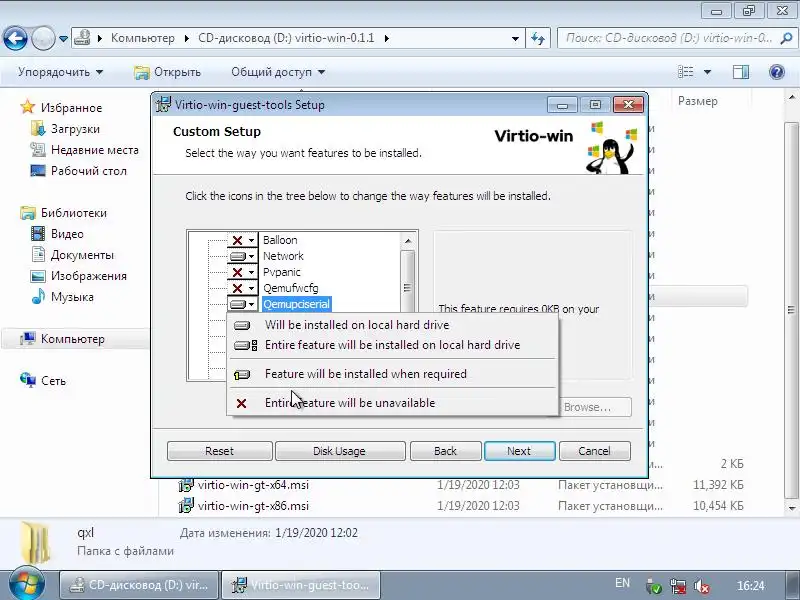Click the Explorer forward navigation arrow

[43, 38]
